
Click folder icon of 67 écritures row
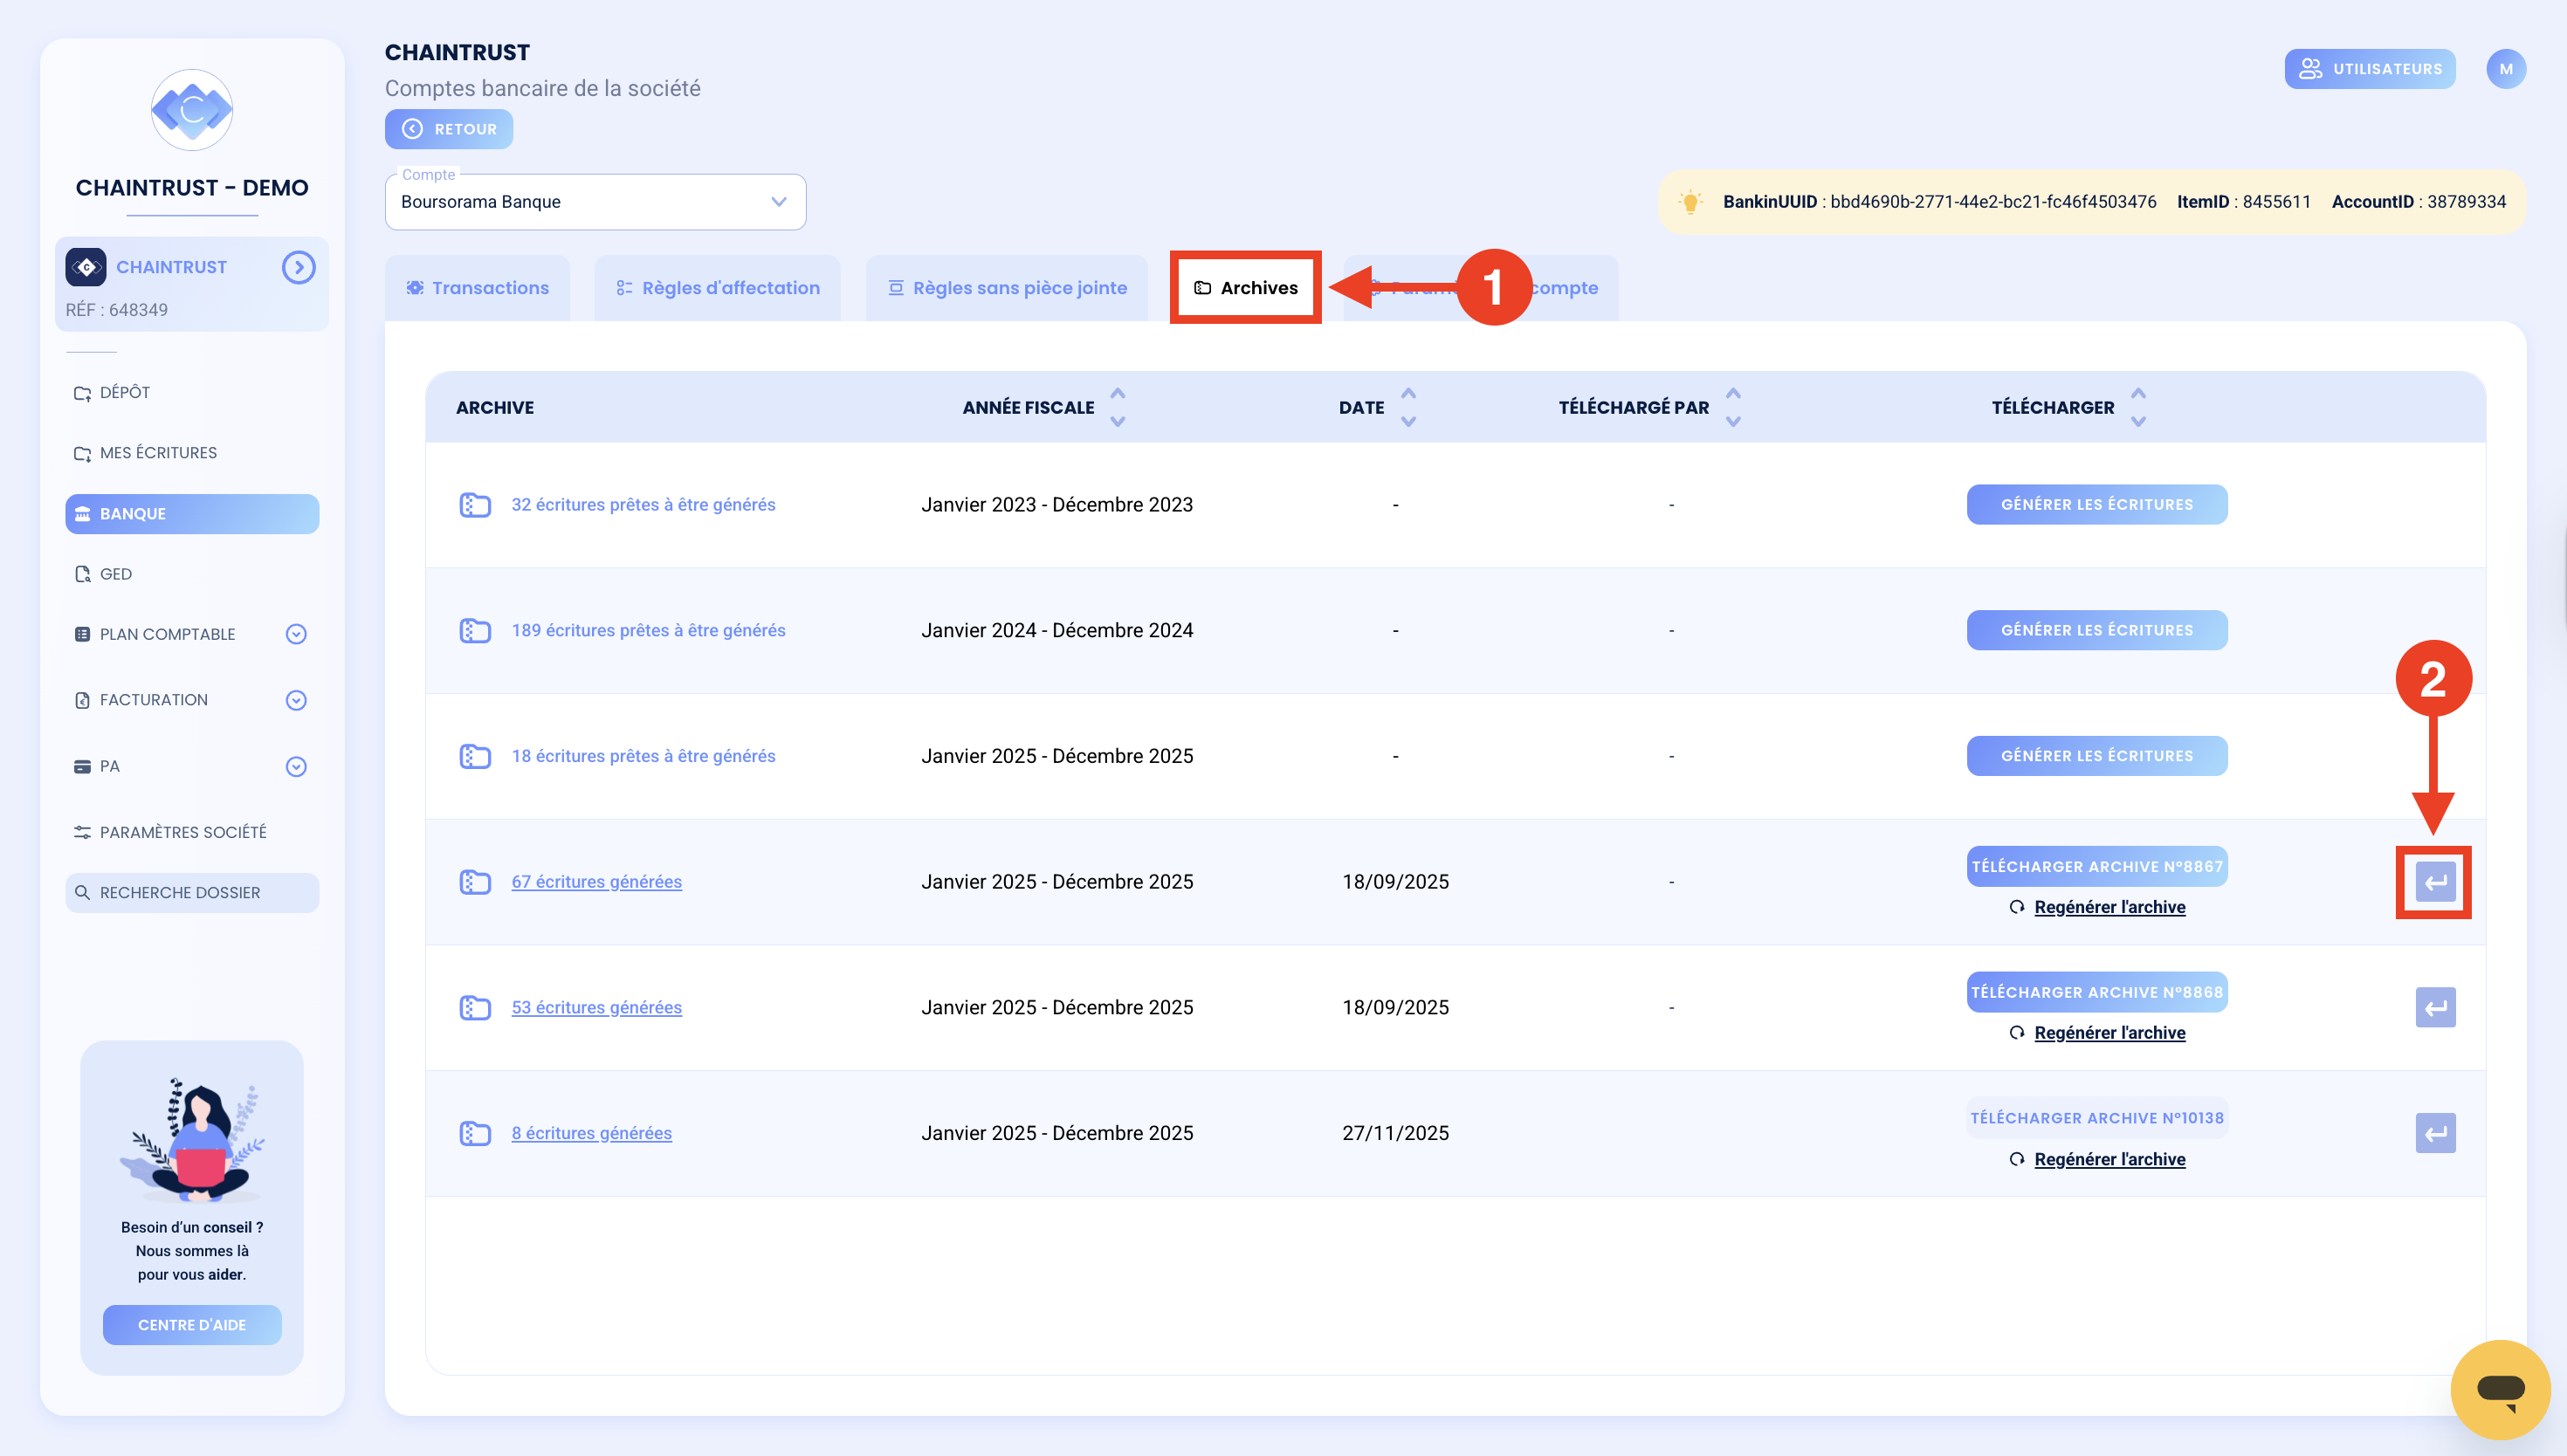click(475, 882)
